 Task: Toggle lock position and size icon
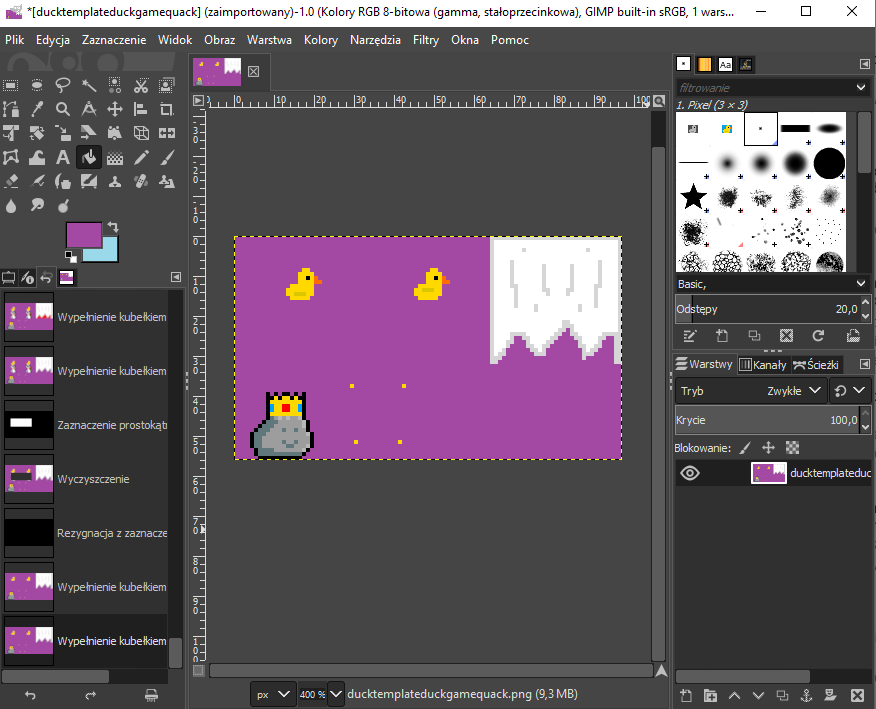pos(769,448)
